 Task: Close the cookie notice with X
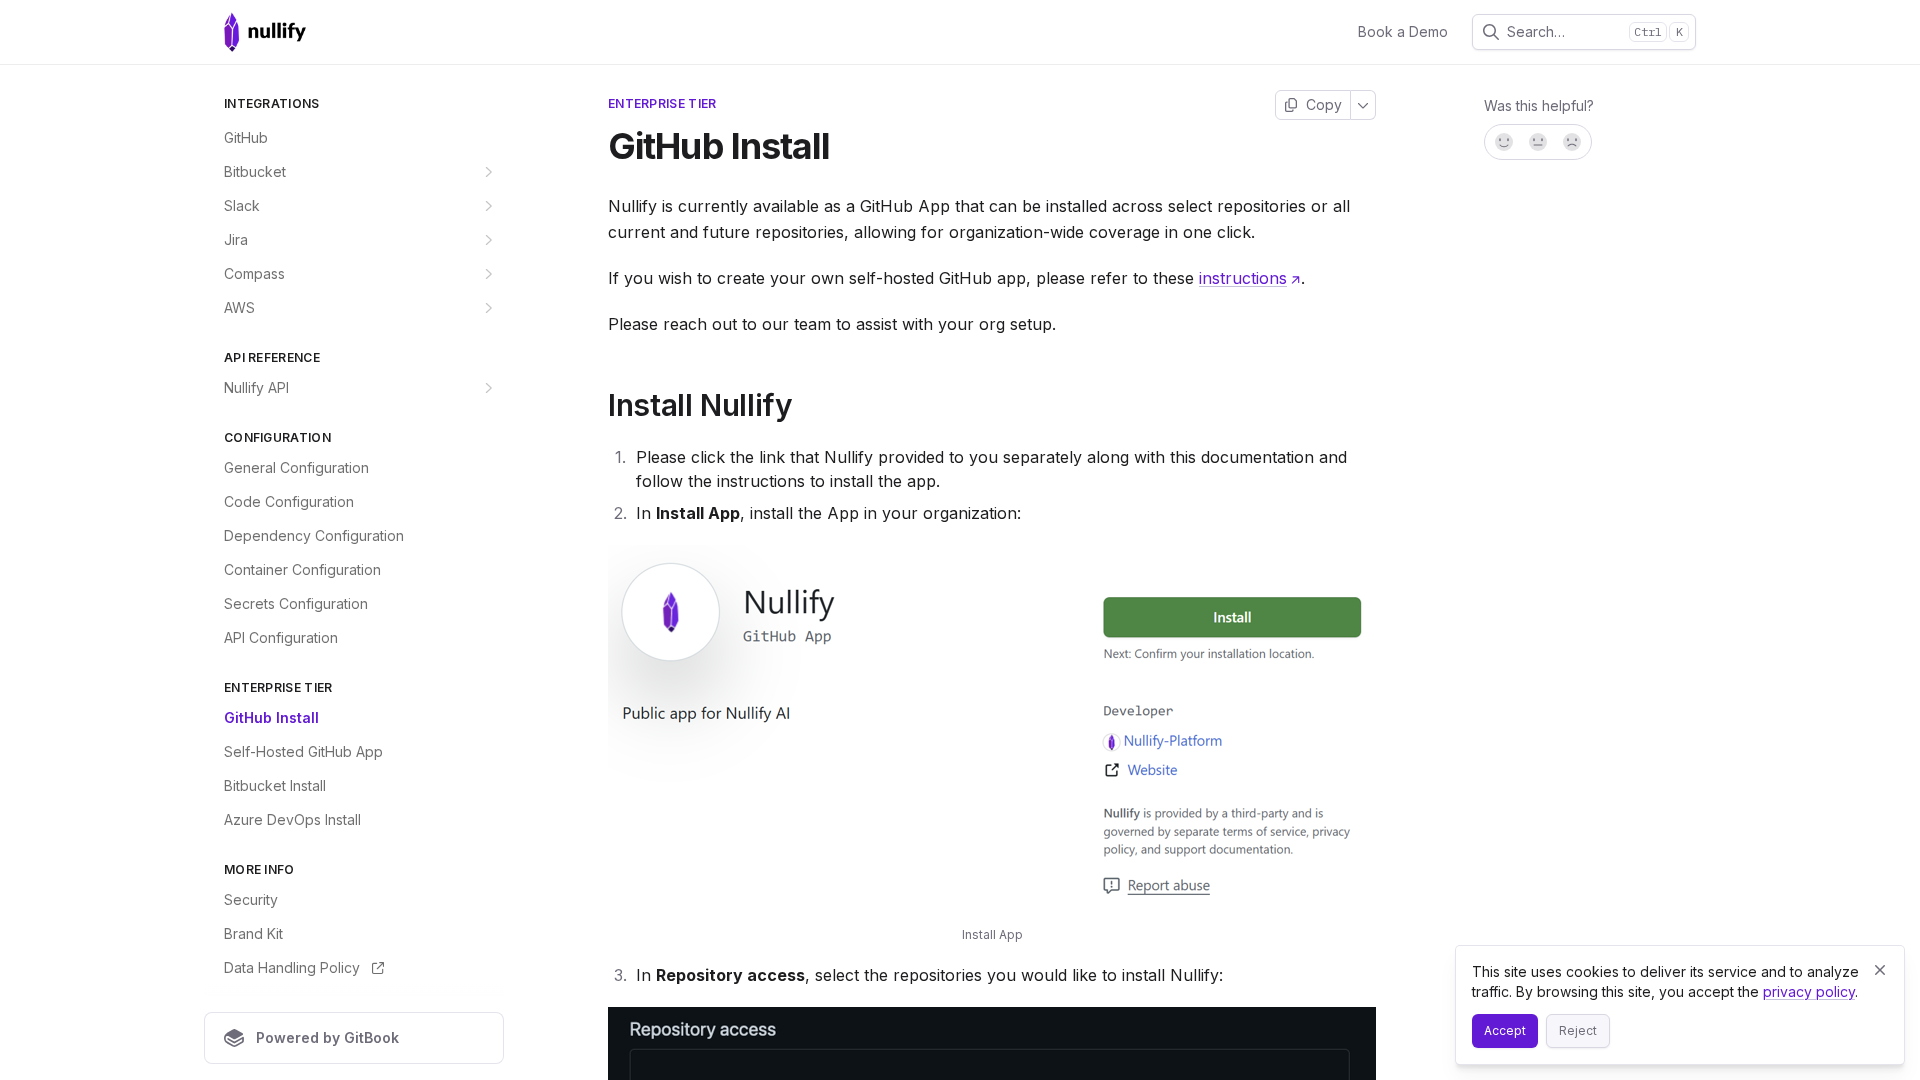1880,970
